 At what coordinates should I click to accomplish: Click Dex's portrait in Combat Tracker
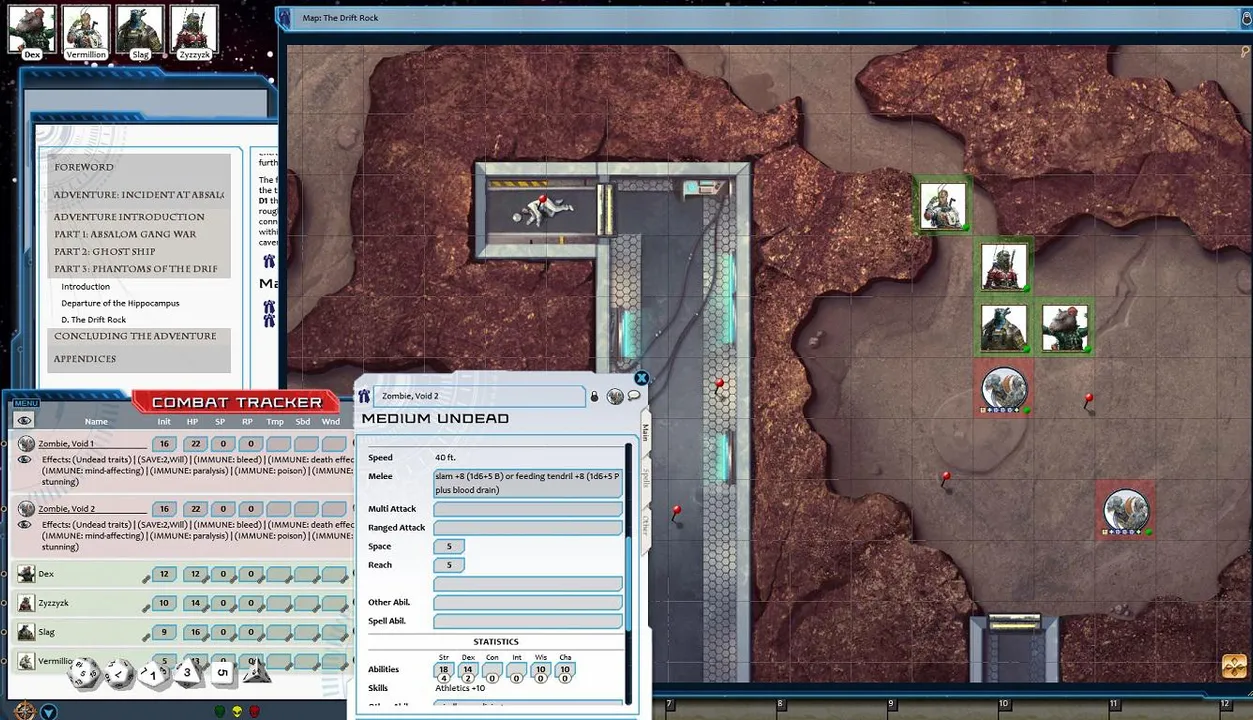tap(27, 574)
